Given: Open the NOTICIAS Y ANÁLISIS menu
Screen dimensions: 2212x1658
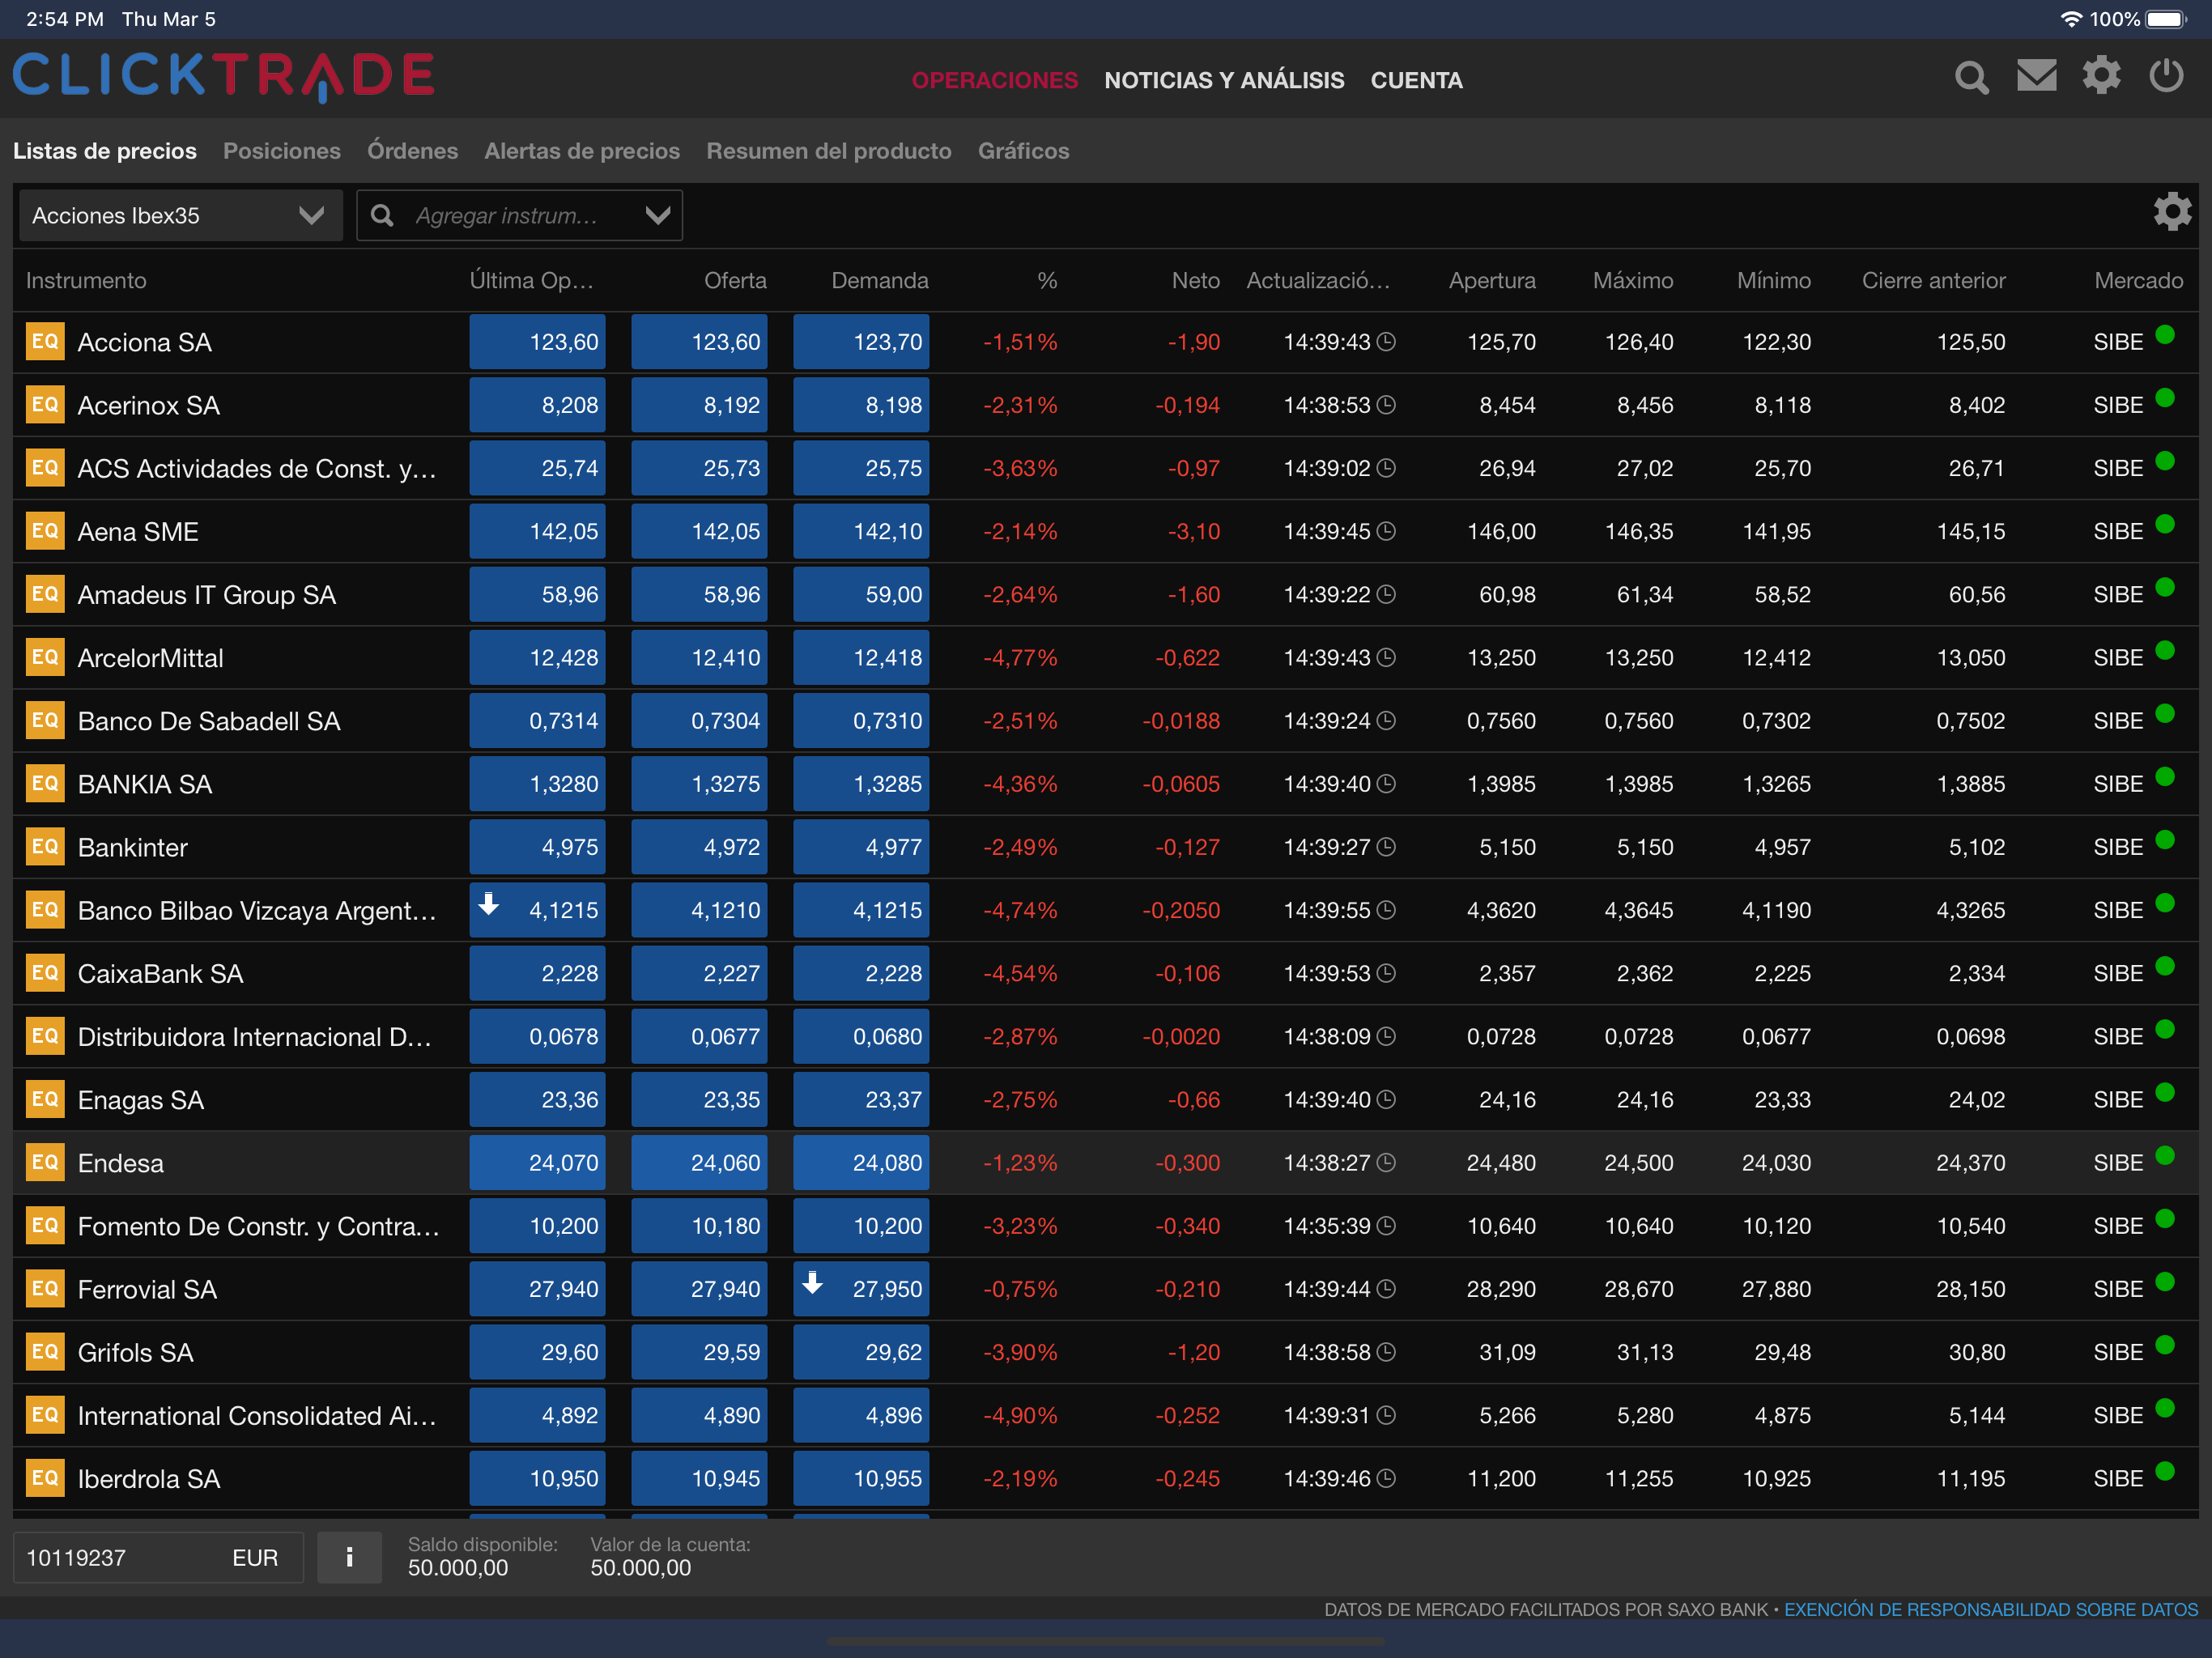Looking at the screenshot, I should pyautogui.click(x=1224, y=80).
